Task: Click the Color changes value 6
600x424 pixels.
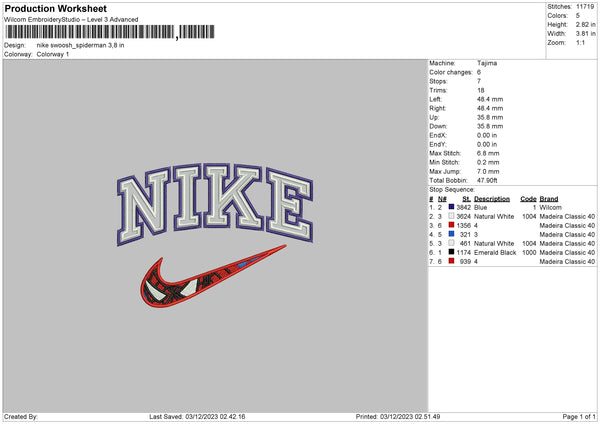Action: click(x=479, y=72)
